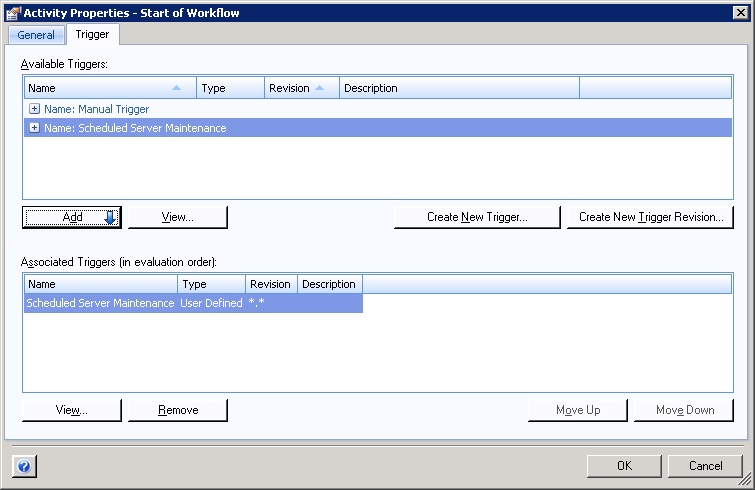
Task: Click Description column header in Associated Triggers
Action: point(329,284)
